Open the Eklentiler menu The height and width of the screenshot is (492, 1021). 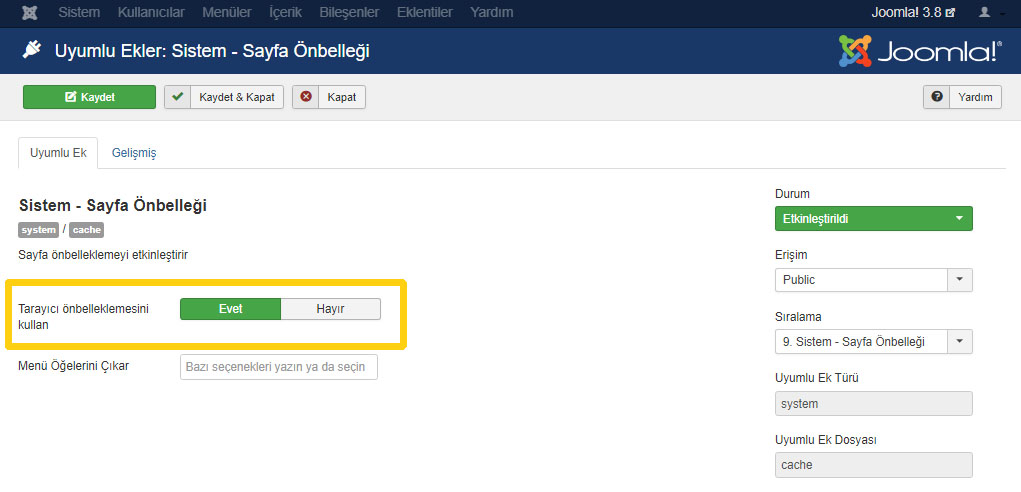[424, 13]
